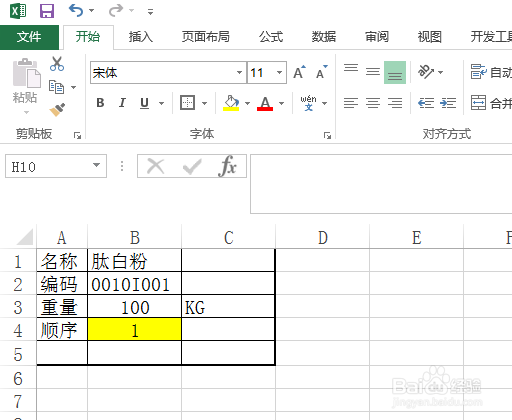
Task: Expand the underline style dropdown arrow
Action: (x=161, y=103)
